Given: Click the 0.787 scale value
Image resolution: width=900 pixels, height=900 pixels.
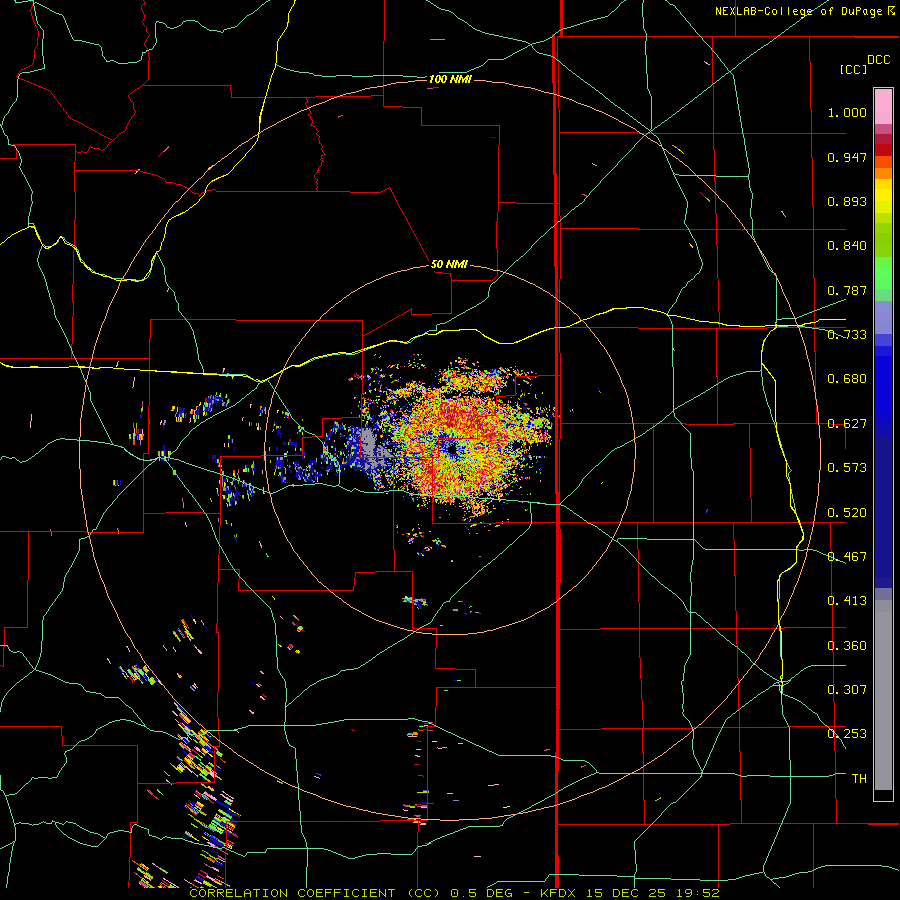Looking at the screenshot, I should tap(847, 290).
